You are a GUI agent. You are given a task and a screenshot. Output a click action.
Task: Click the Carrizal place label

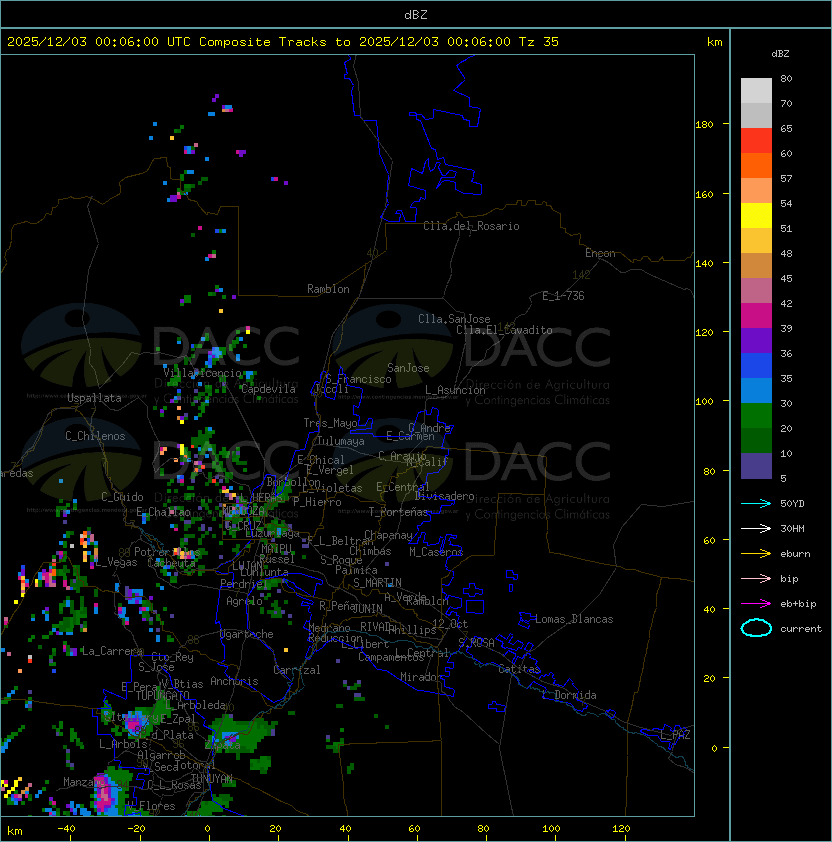click(296, 670)
